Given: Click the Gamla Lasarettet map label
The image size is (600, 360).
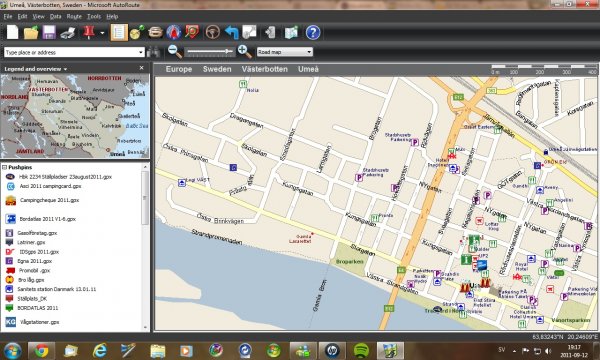Looking at the screenshot, I should pos(300,239).
